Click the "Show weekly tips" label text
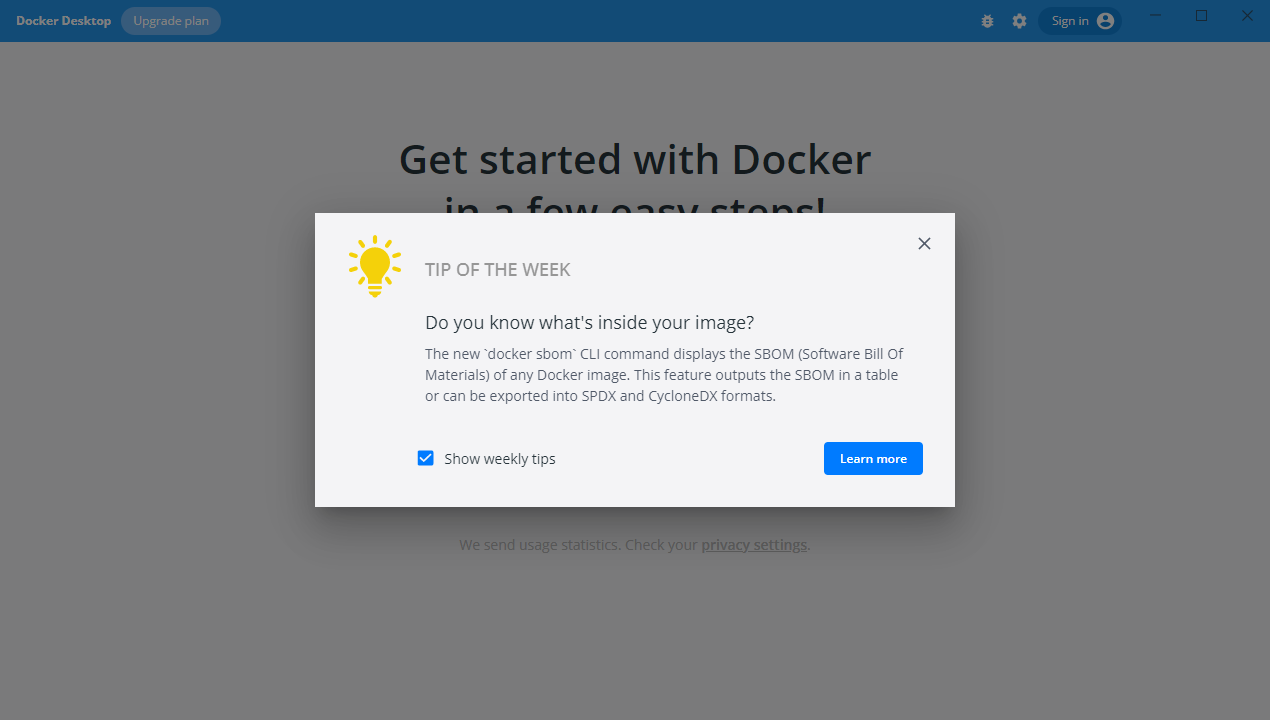The height and width of the screenshot is (720, 1270). [x=500, y=459]
